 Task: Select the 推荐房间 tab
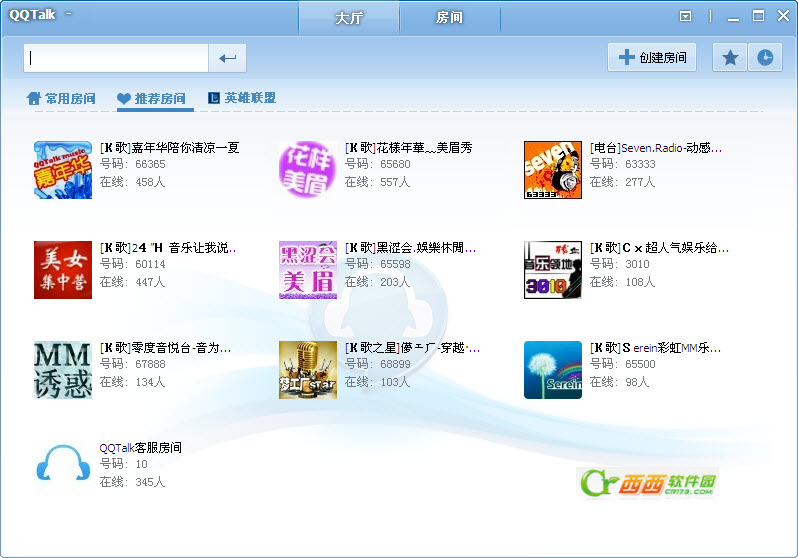152,98
